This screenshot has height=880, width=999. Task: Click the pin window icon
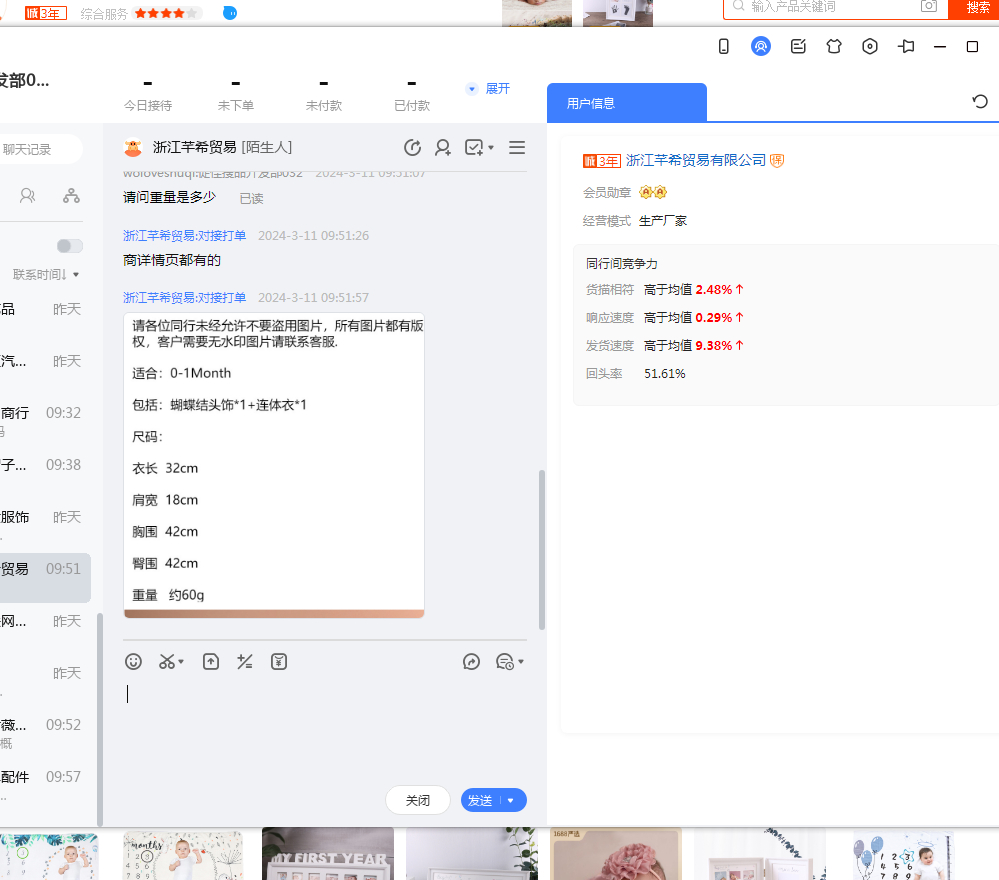[x=906, y=46]
